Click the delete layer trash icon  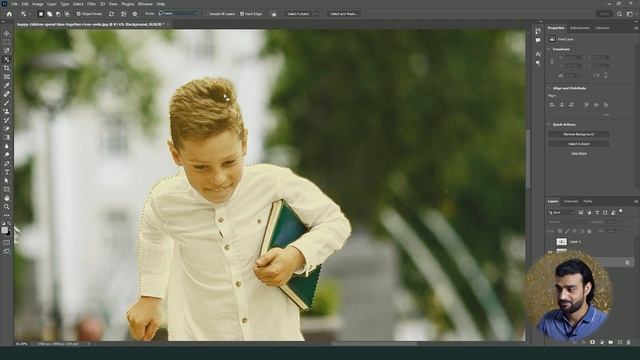click(628, 342)
